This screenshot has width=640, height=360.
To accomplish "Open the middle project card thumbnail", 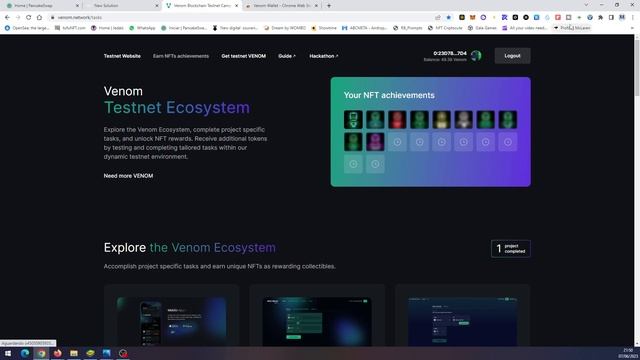I will (317, 322).
